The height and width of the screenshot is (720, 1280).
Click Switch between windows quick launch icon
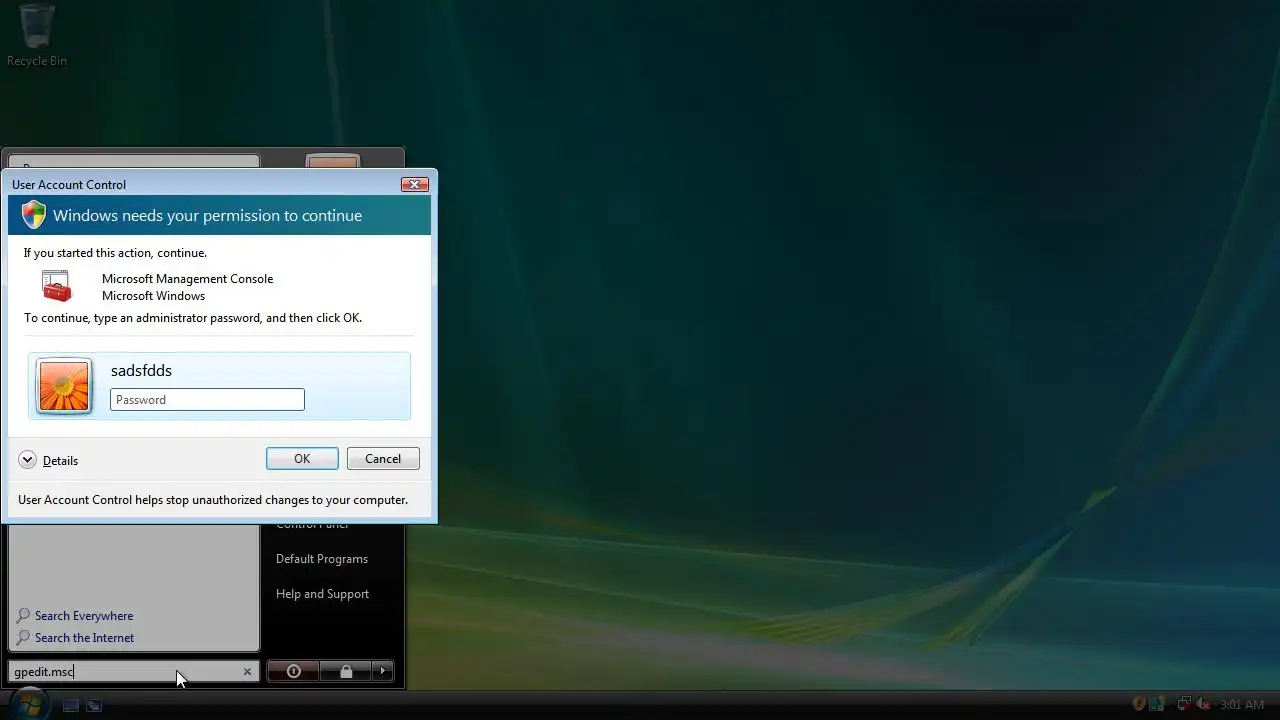pos(94,705)
